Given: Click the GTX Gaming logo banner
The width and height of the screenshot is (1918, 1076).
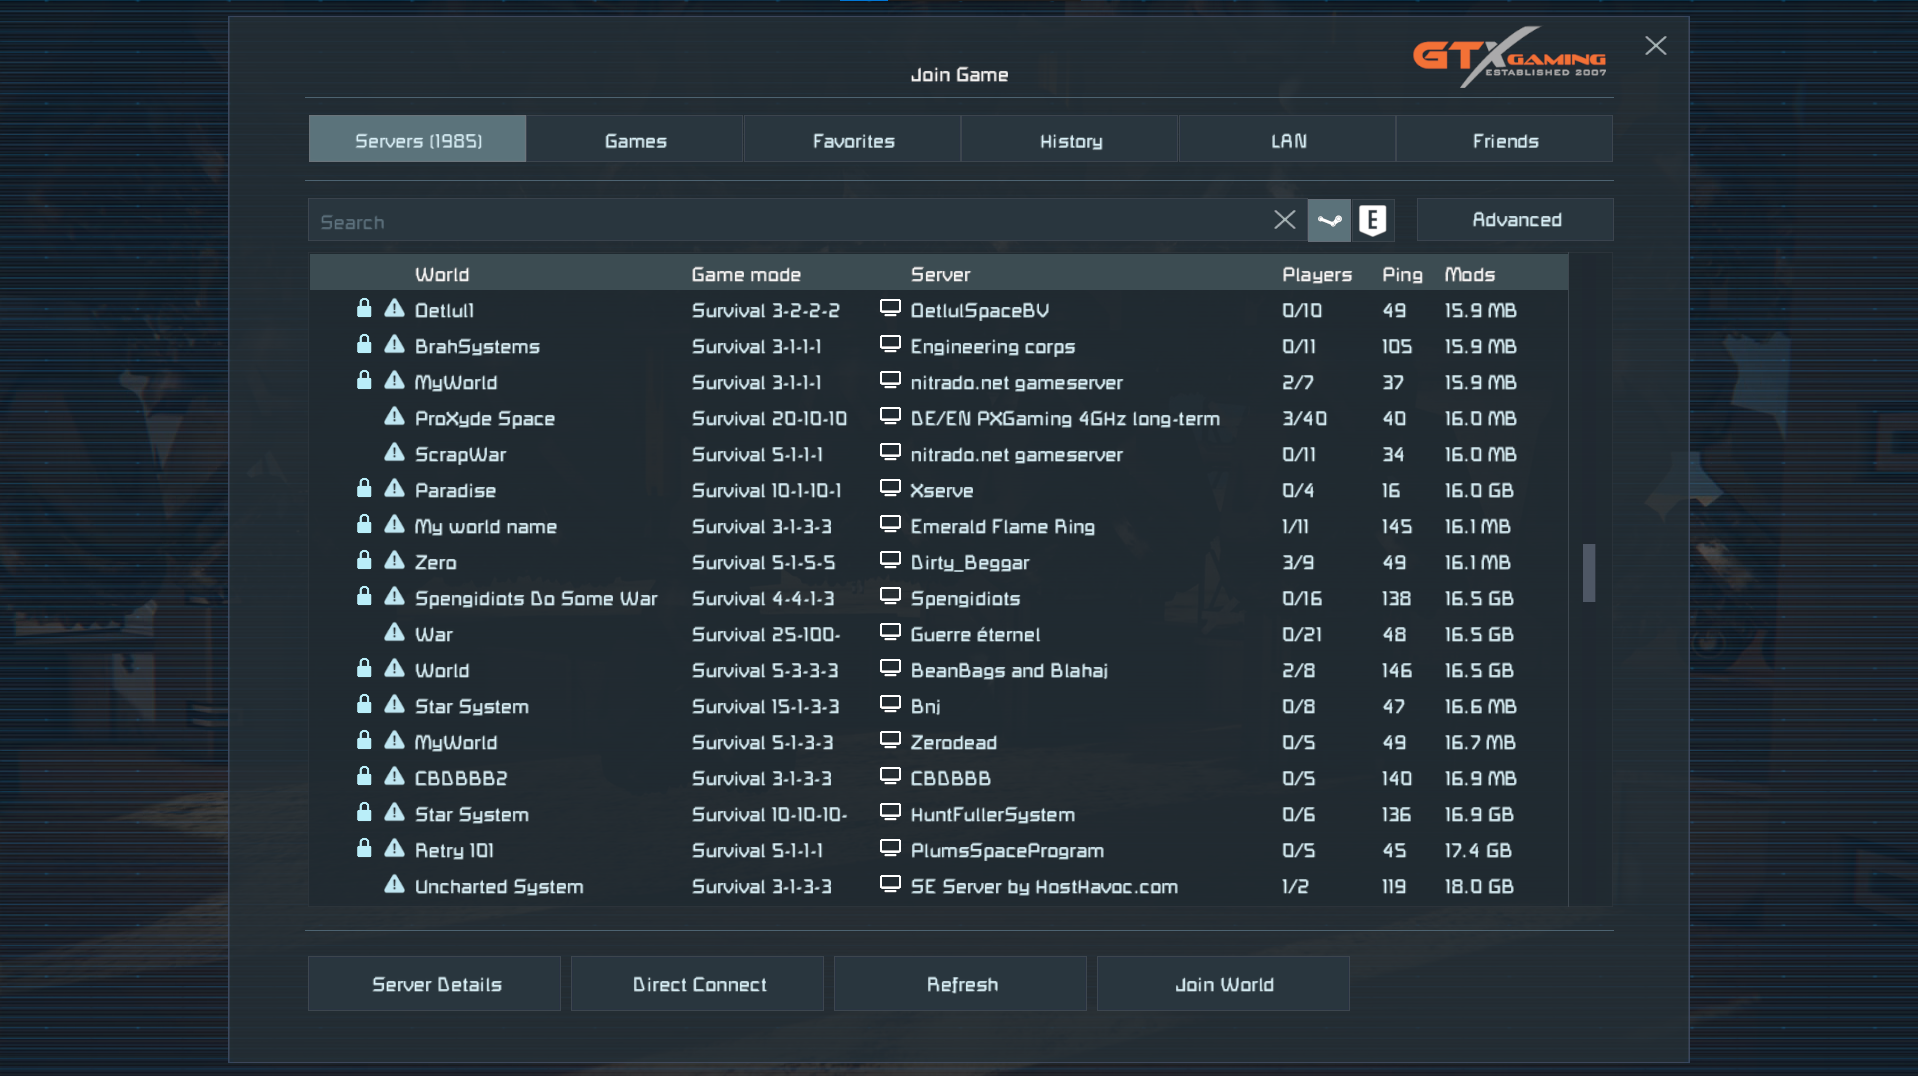Looking at the screenshot, I should (1509, 57).
